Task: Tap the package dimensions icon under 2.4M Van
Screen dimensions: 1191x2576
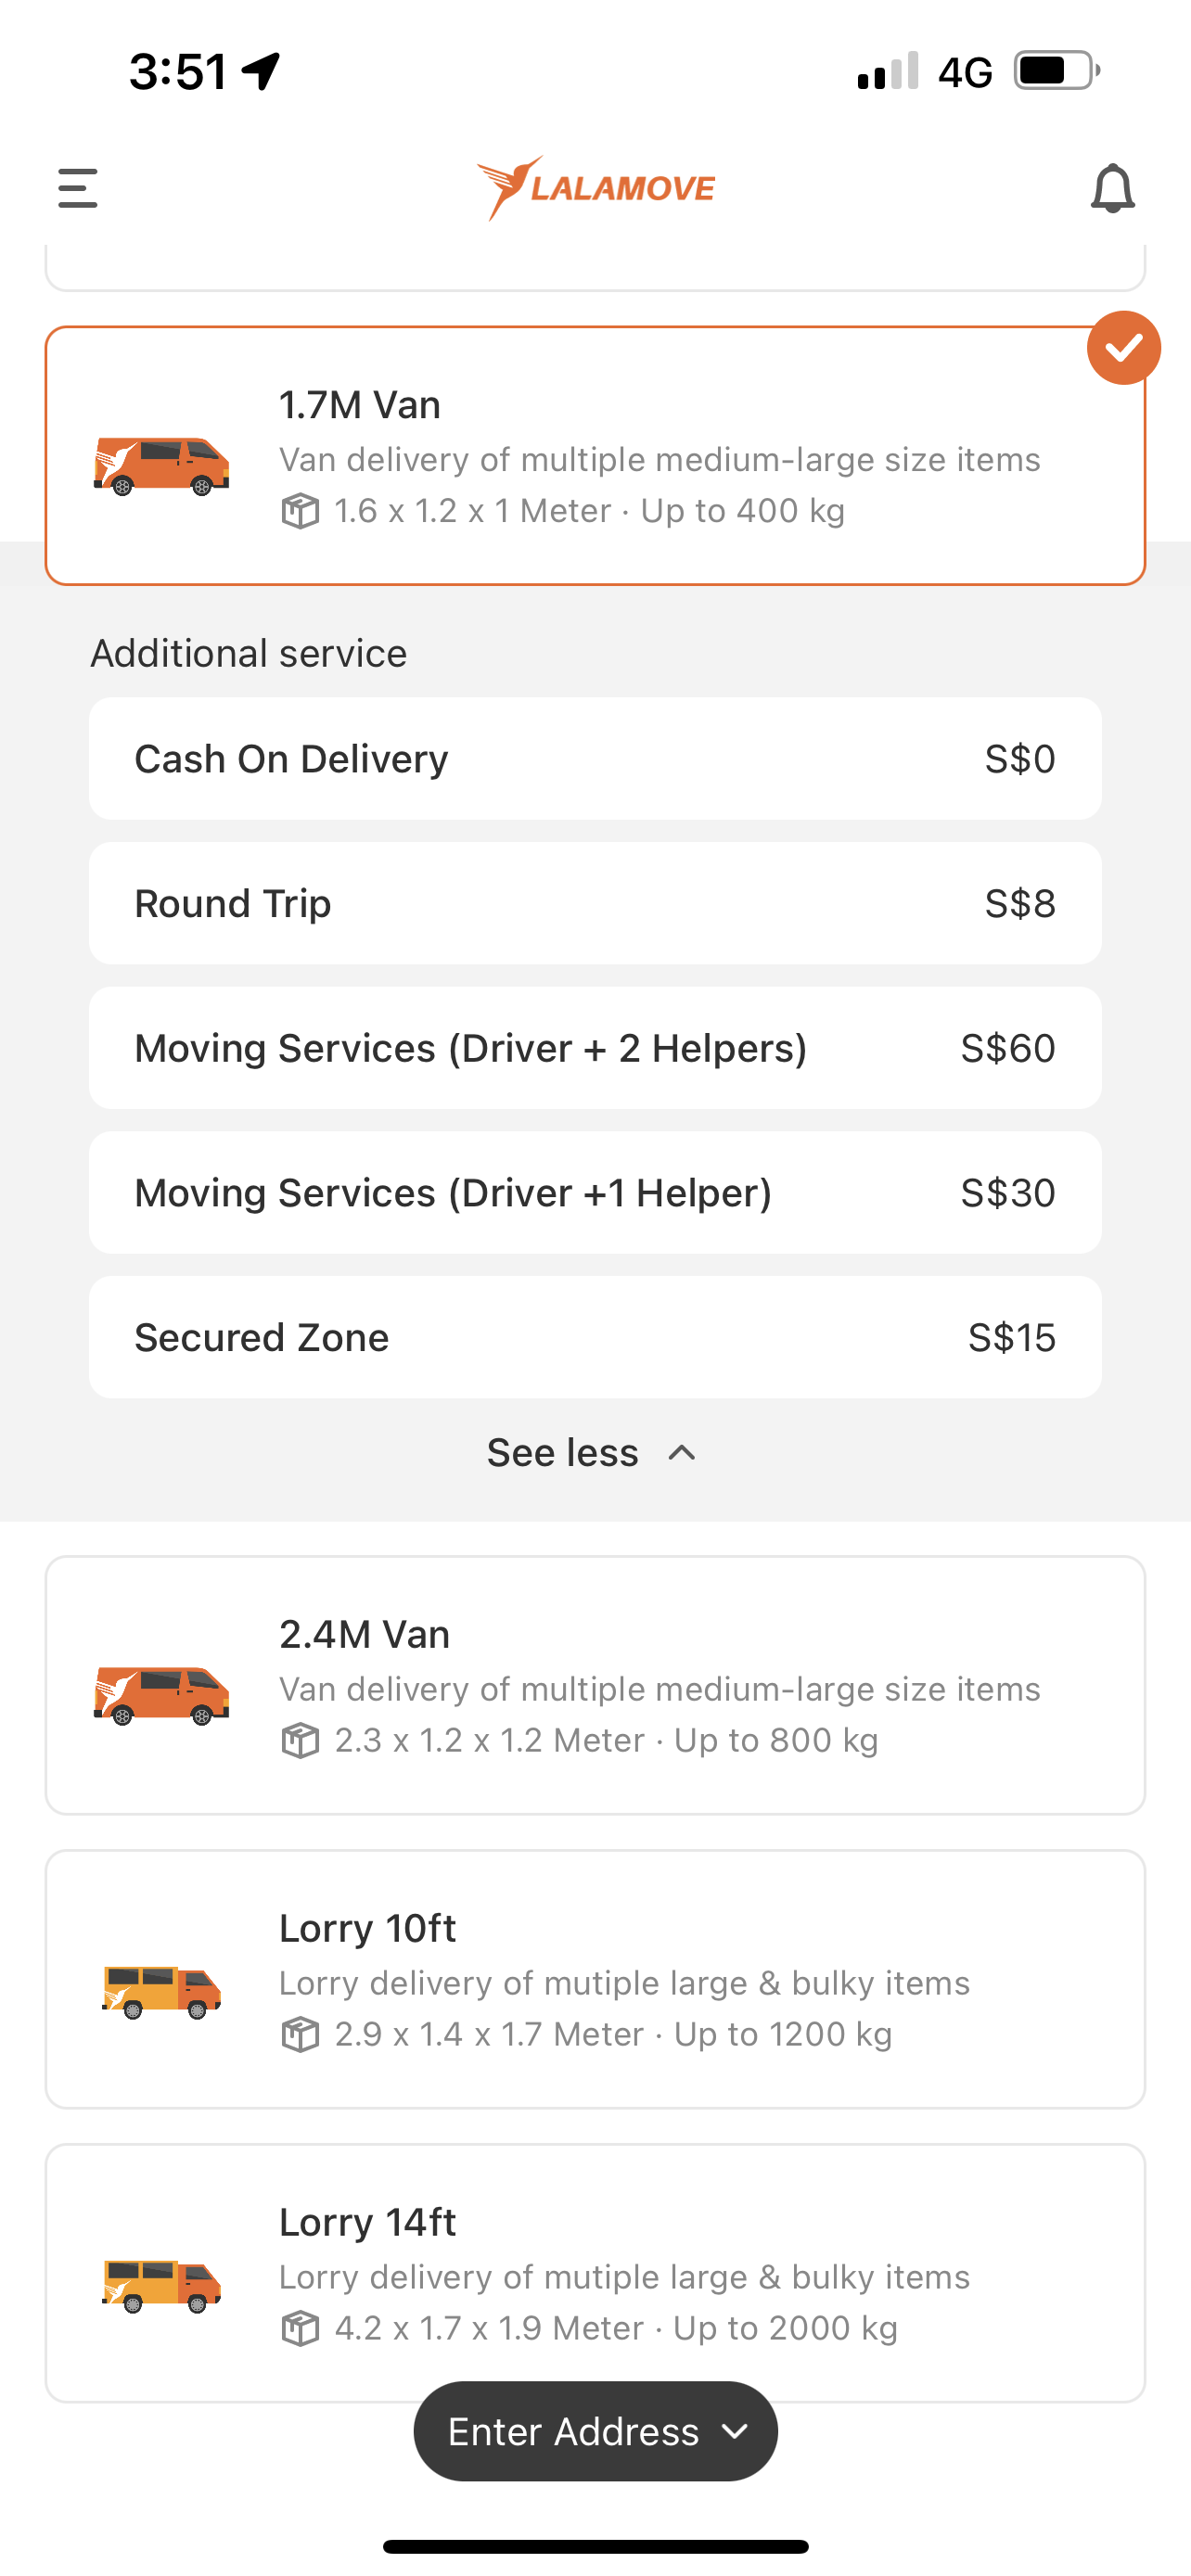Action: tap(300, 1740)
